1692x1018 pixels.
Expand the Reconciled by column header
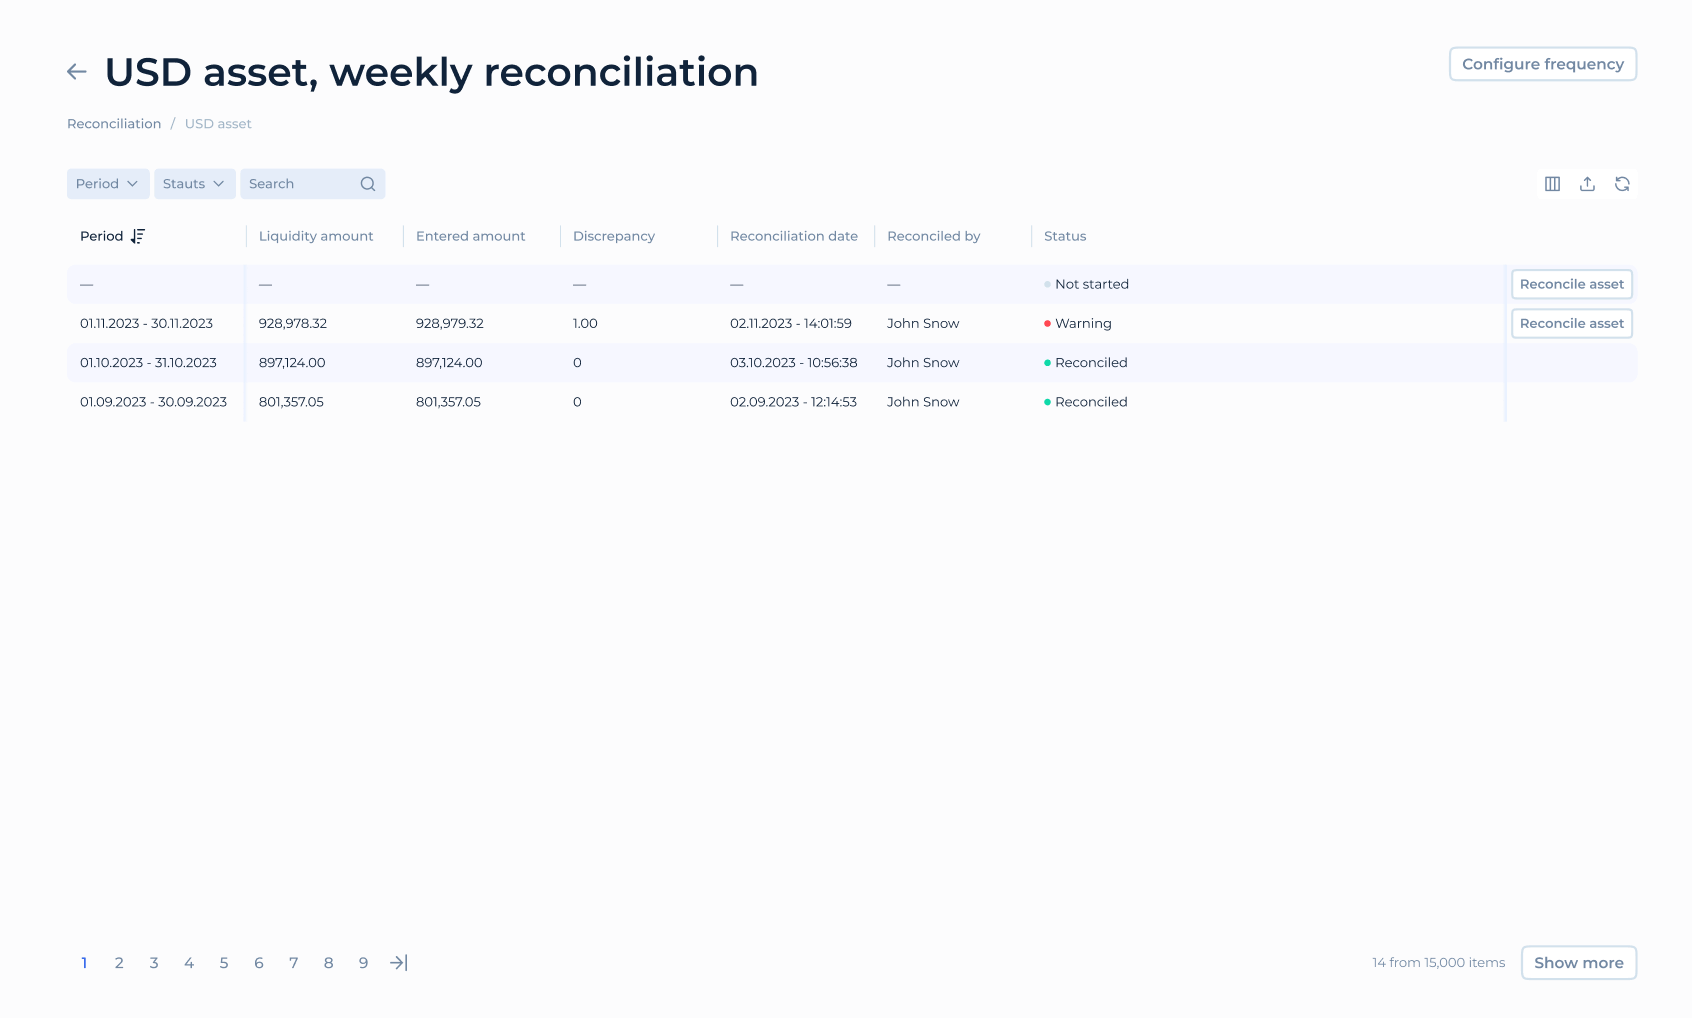933,236
